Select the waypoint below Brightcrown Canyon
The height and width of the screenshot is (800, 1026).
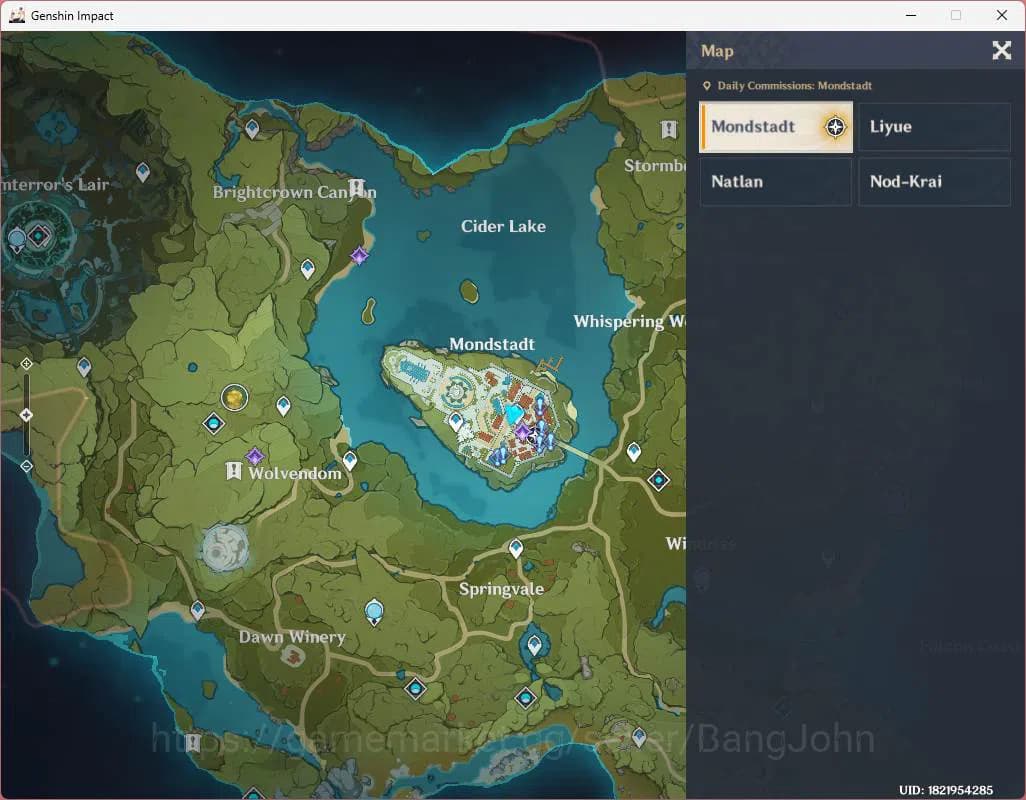(307, 268)
